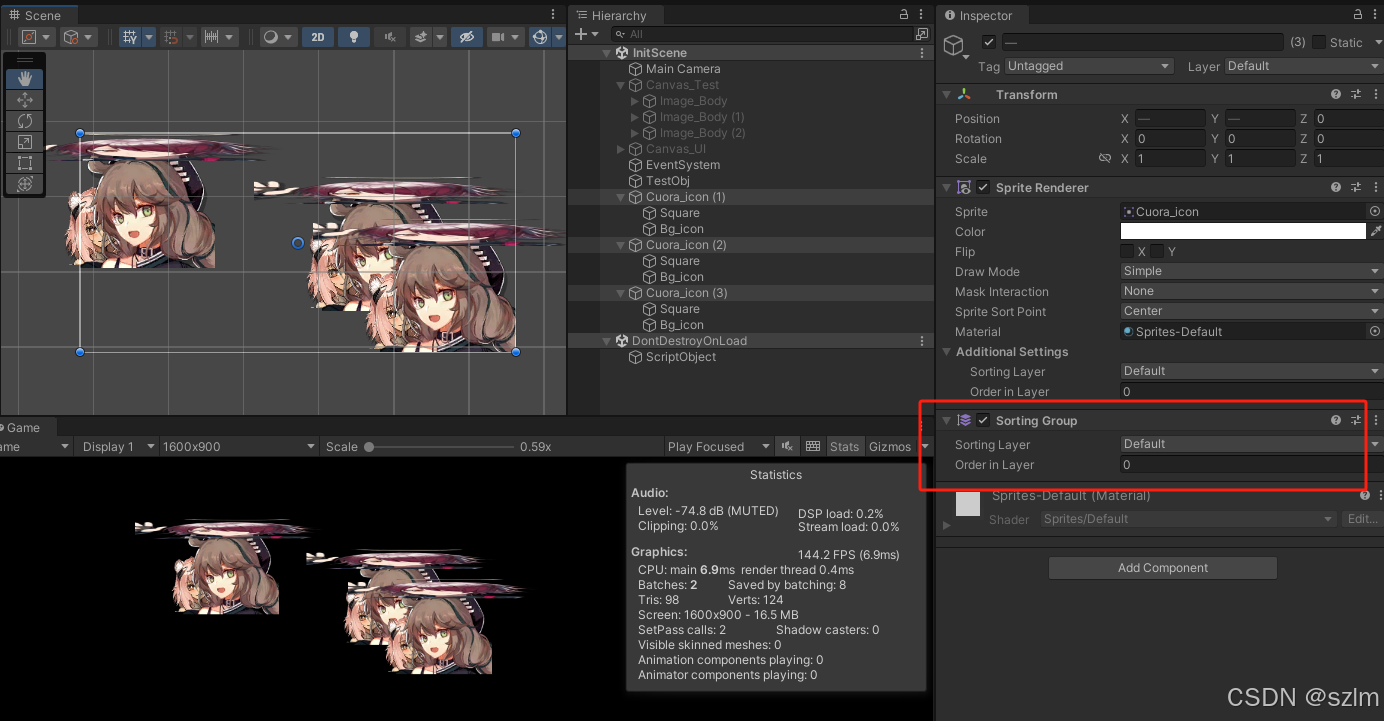Toggle the Stats button in Game view

click(x=844, y=447)
